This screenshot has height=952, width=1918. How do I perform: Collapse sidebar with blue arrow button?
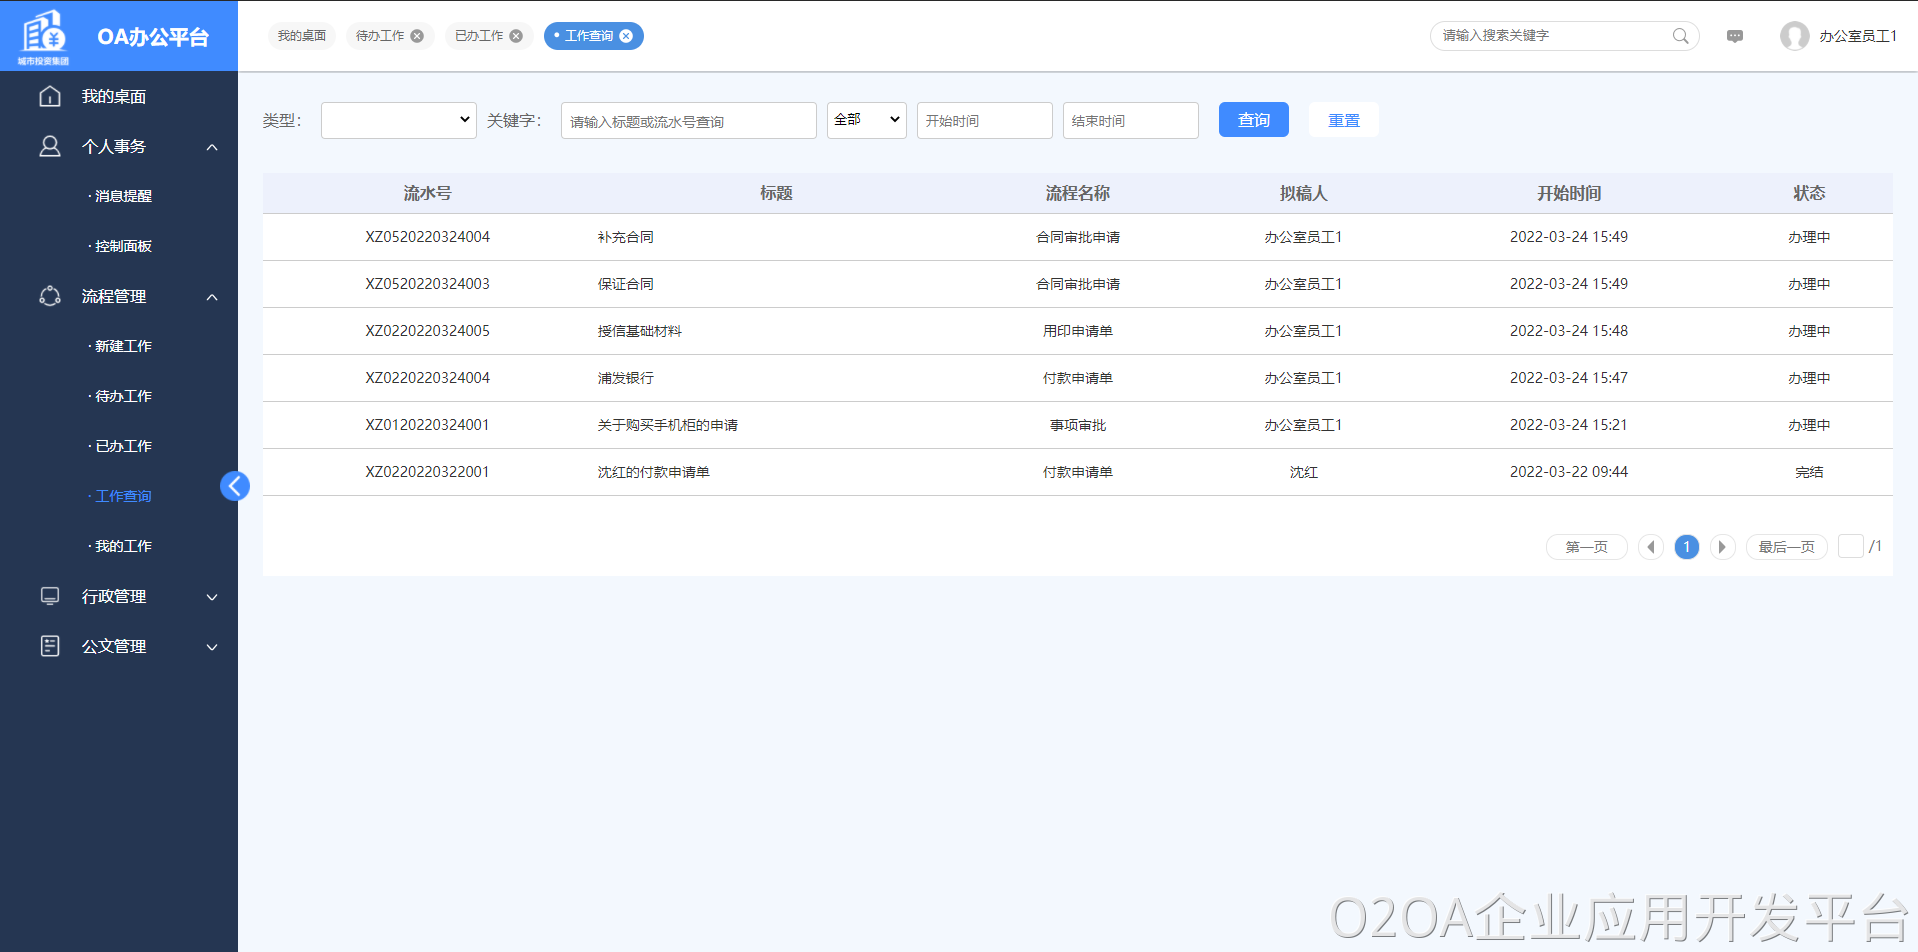tap(235, 486)
